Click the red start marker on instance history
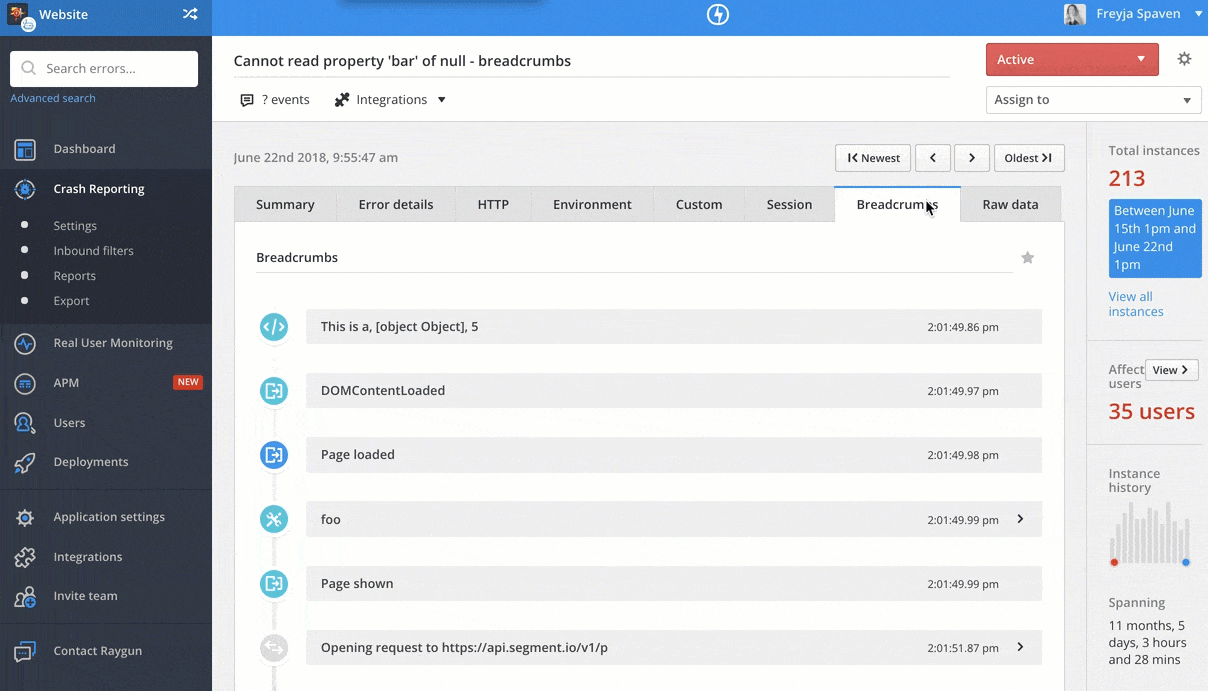The image size is (1208, 691). (1114, 562)
